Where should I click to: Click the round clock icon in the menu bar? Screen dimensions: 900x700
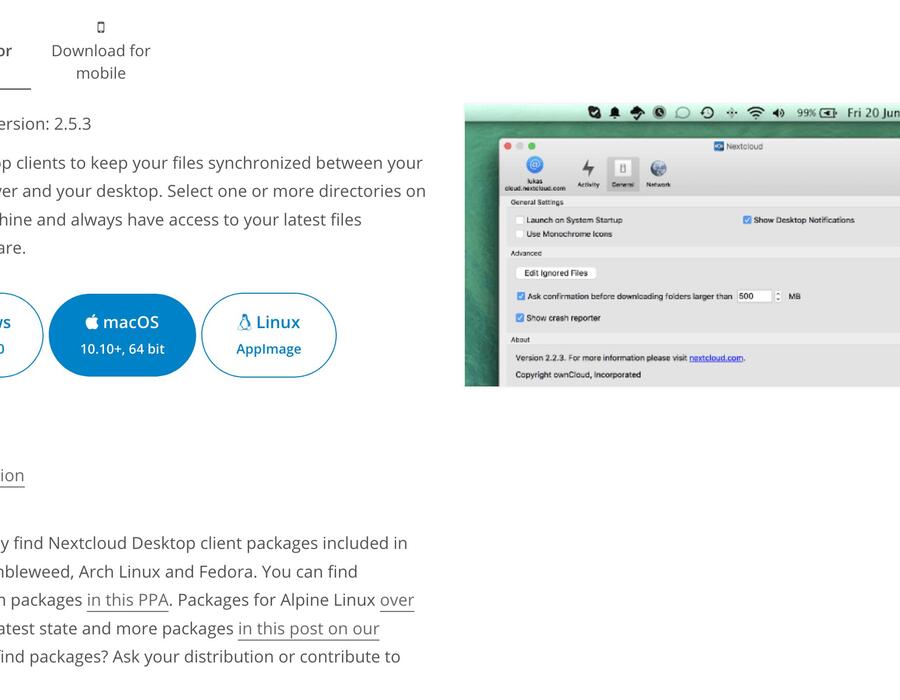coord(660,112)
